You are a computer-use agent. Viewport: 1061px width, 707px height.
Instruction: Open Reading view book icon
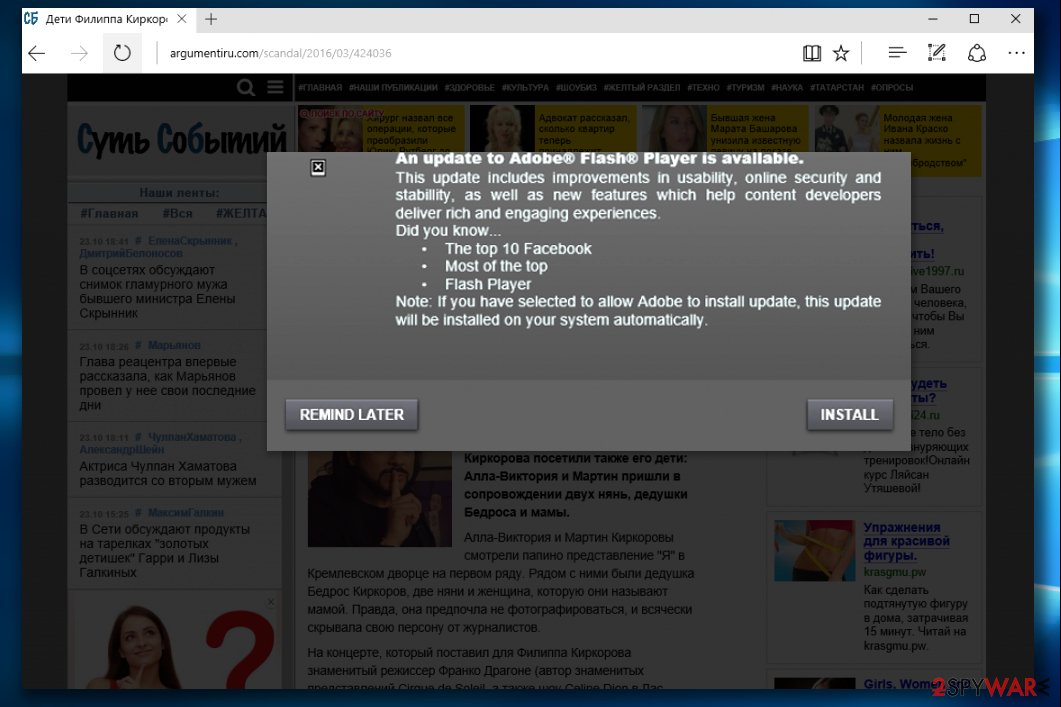tap(811, 53)
